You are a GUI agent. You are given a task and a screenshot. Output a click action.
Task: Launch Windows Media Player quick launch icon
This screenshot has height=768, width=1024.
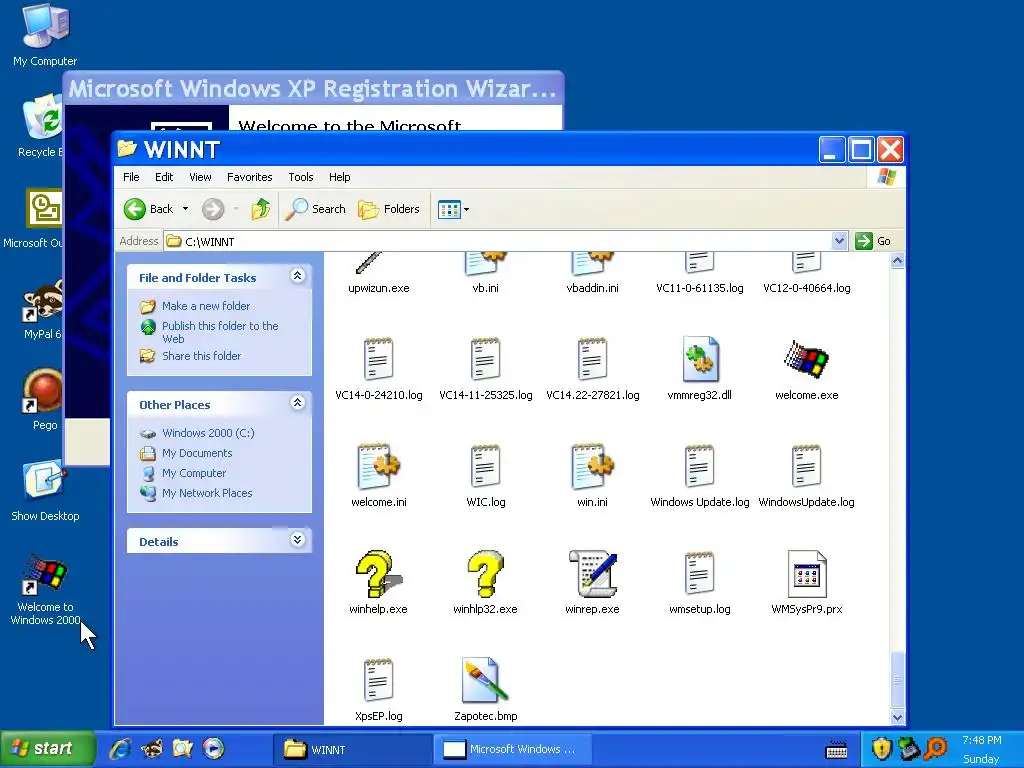point(213,748)
